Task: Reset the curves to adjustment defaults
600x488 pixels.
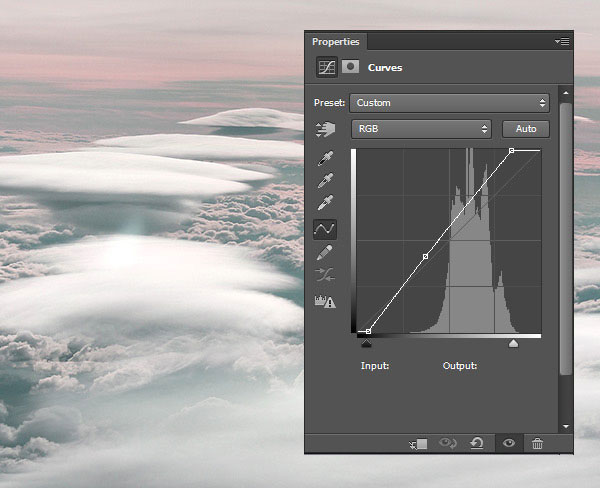Action: coord(478,444)
